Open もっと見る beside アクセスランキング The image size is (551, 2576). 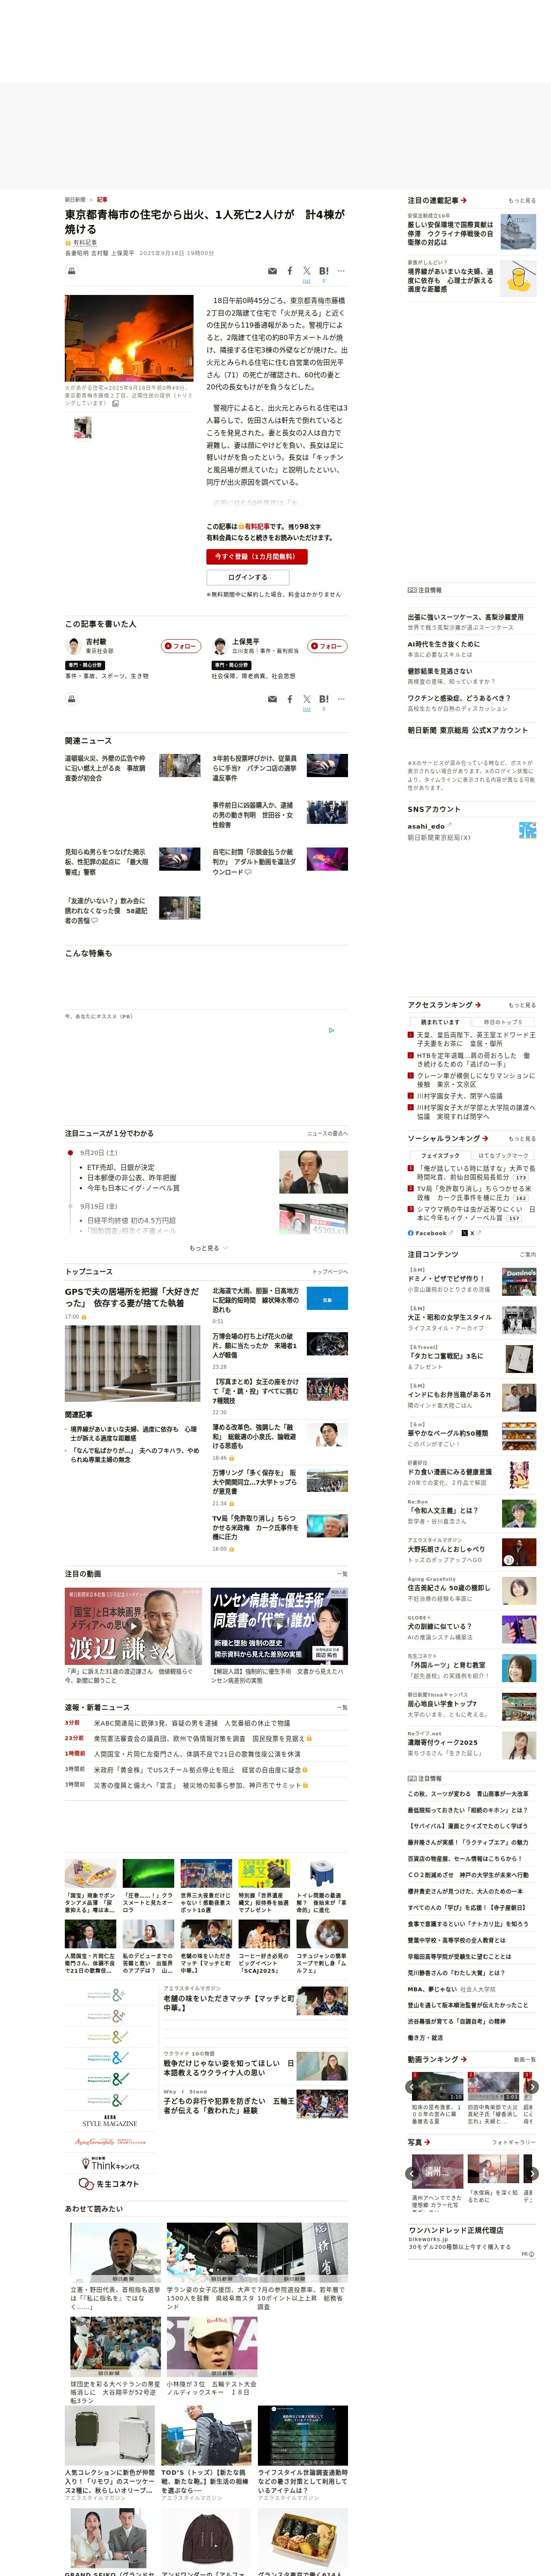pyautogui.click(x=521, y=1005)
